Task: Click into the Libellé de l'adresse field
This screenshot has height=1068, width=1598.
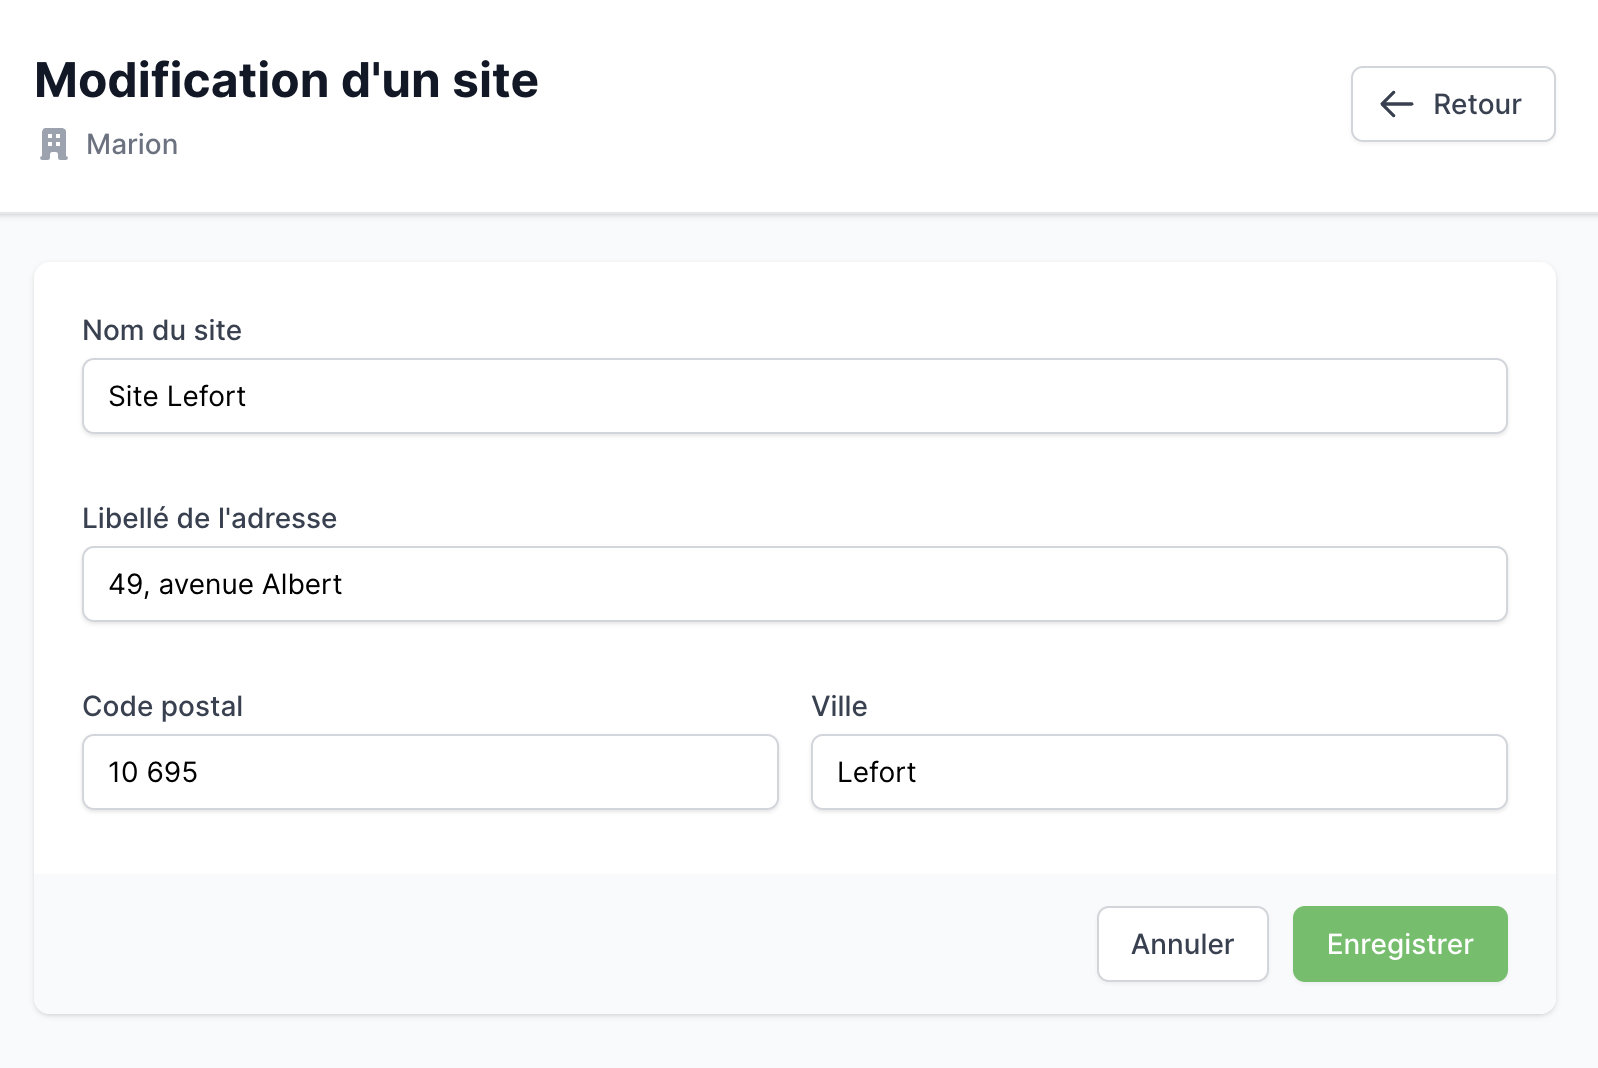Action: [795, 584]
